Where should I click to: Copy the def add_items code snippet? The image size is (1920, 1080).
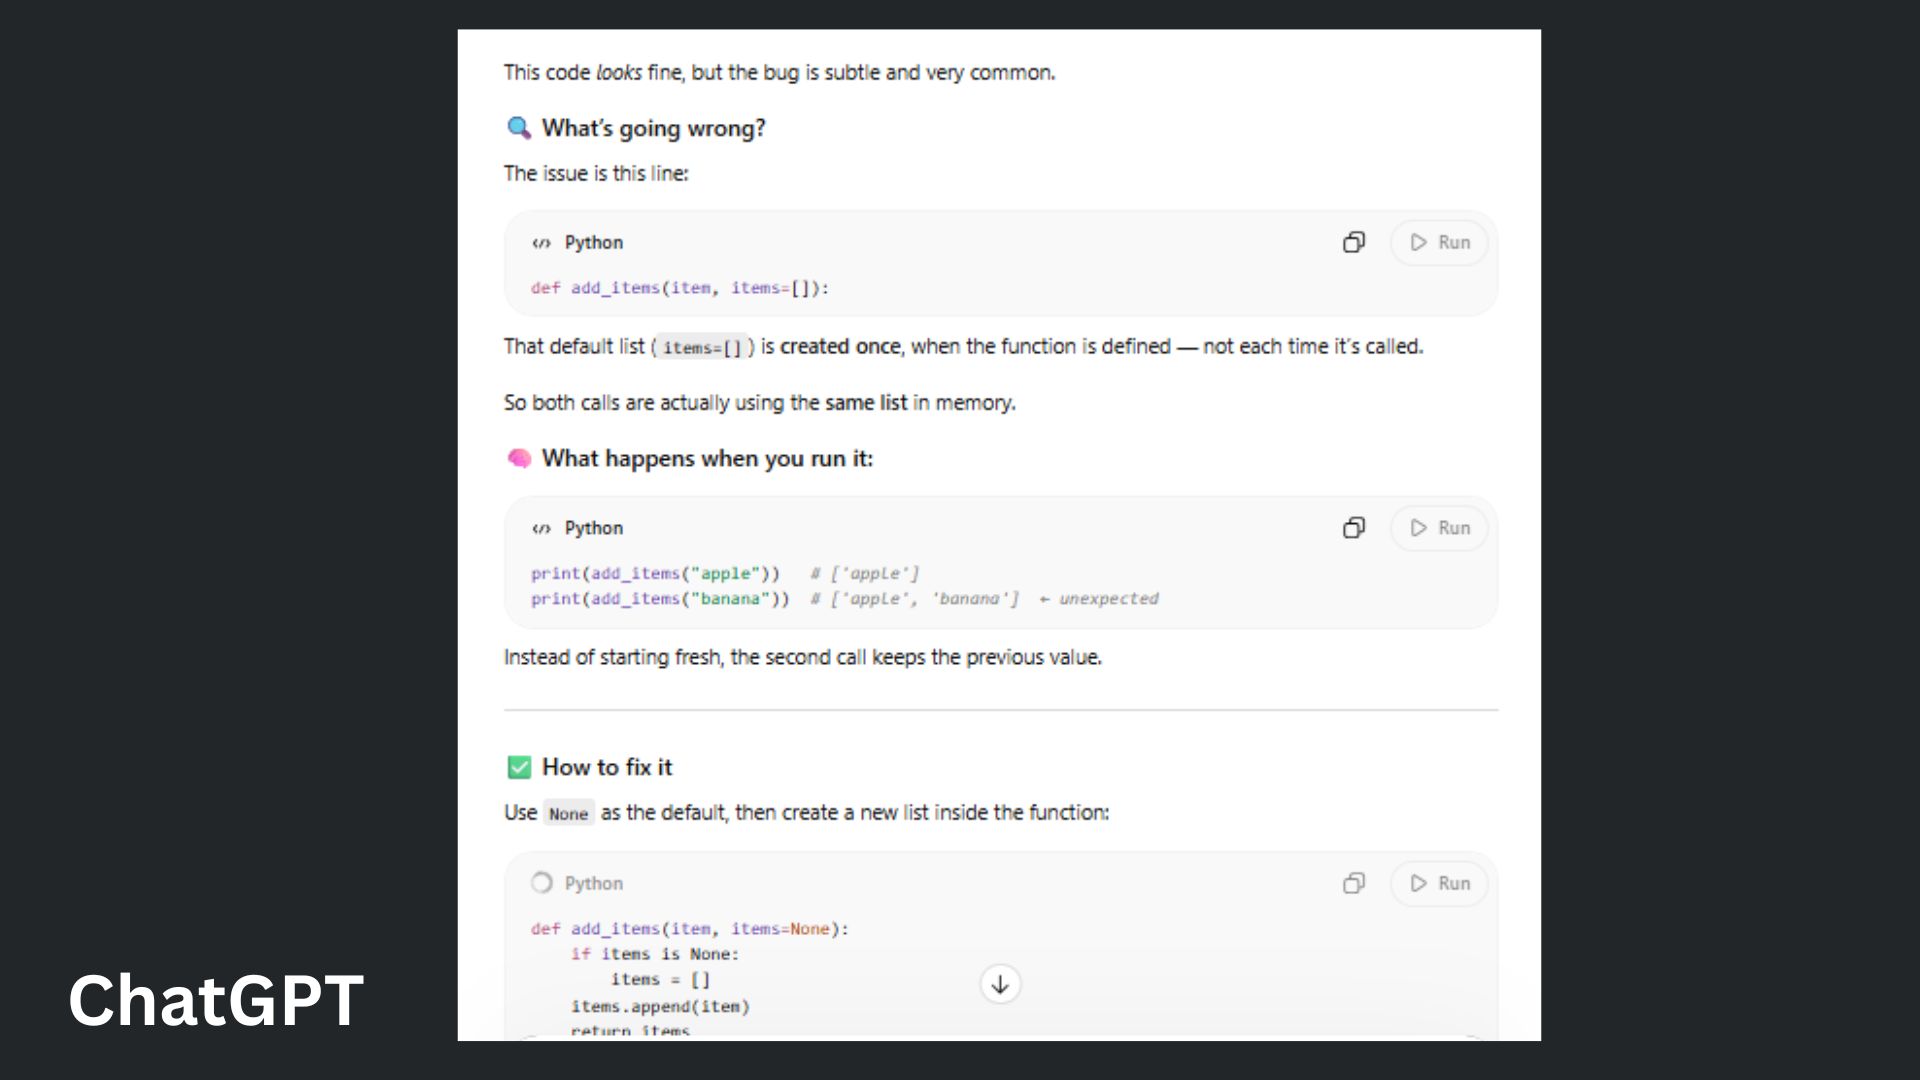[x=1353, y=243]
